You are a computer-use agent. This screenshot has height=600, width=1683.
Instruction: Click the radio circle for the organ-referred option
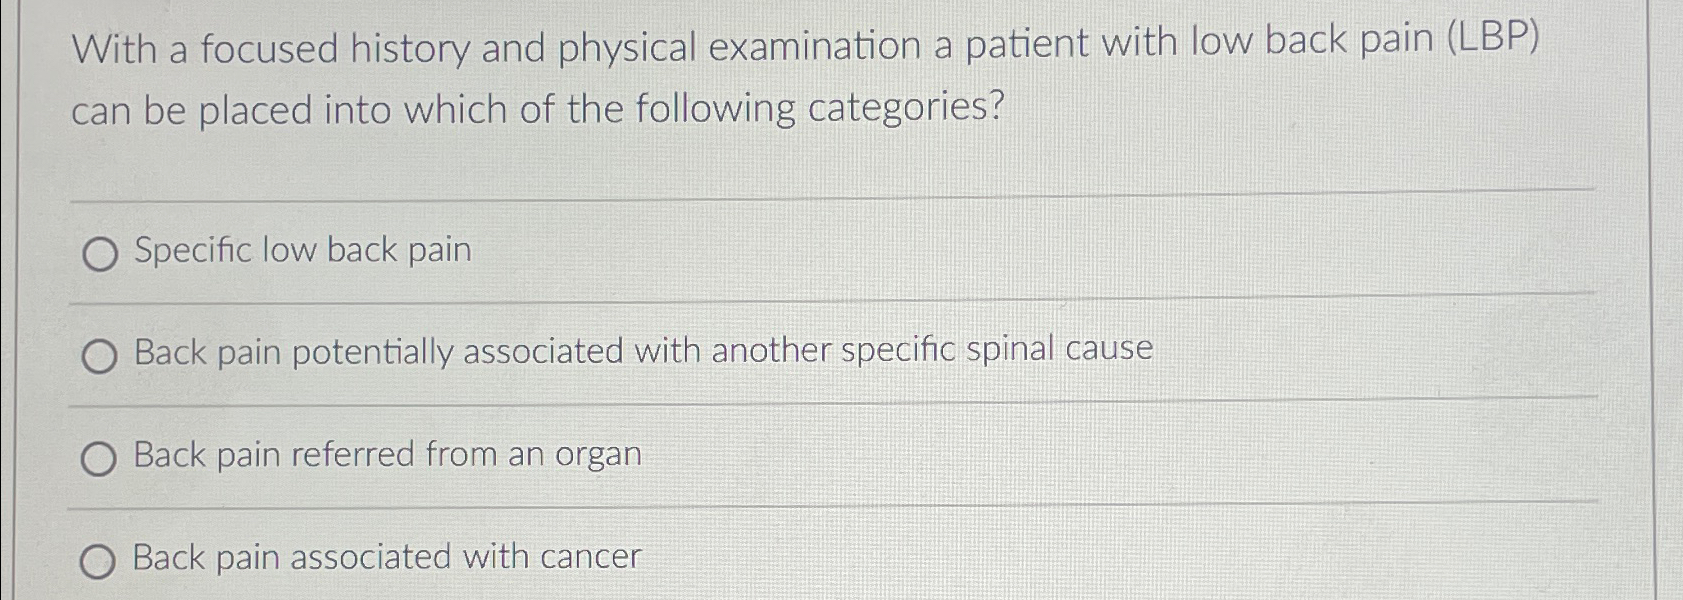pyautogui.click(x=100, y=459)
